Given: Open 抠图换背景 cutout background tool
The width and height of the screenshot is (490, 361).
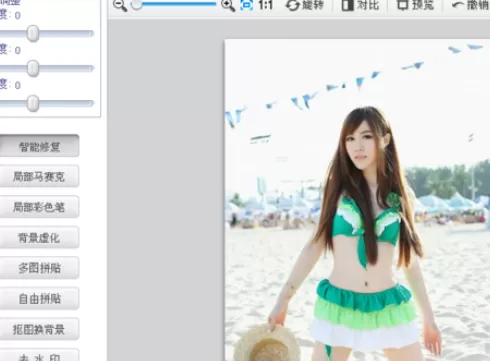Looking at the screenshot, I should tap(39, 329).
